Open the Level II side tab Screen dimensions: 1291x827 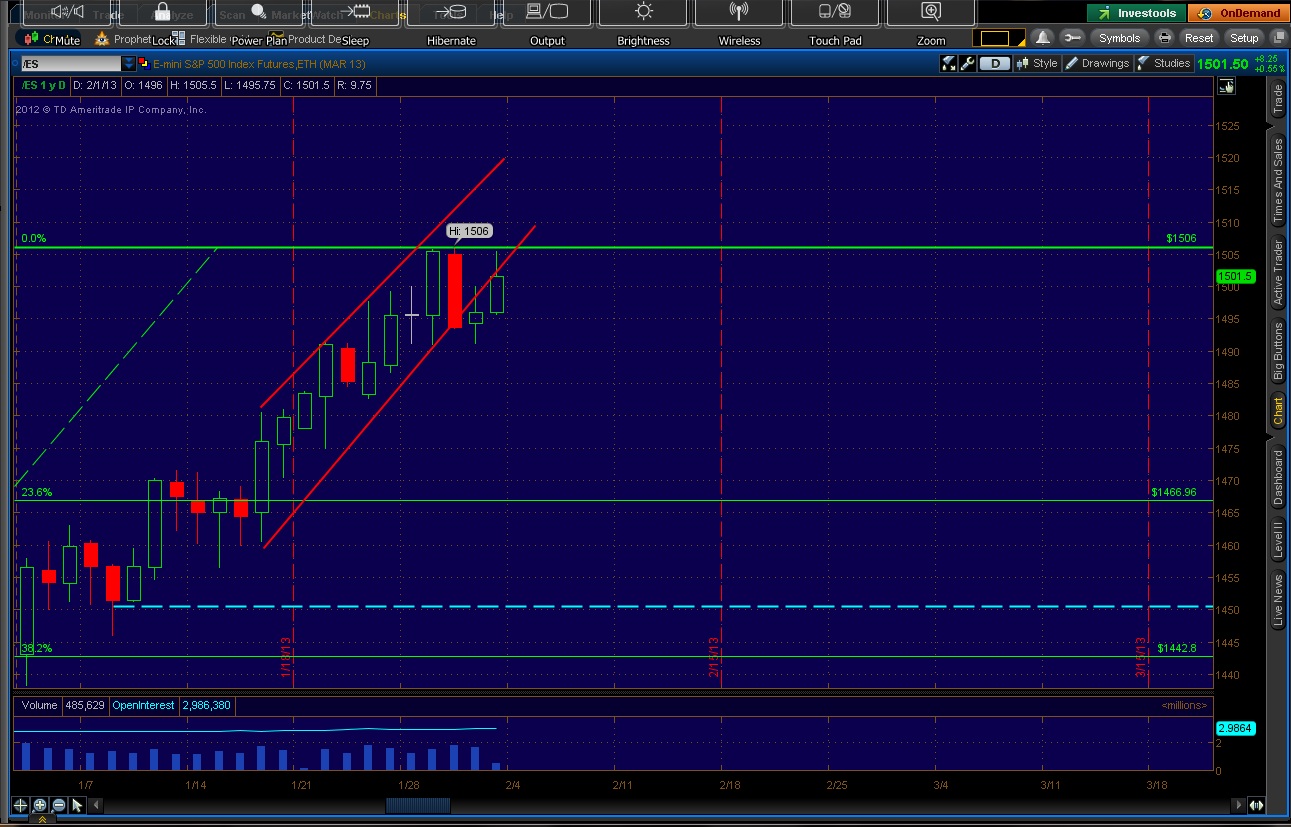pos(1278,539)
